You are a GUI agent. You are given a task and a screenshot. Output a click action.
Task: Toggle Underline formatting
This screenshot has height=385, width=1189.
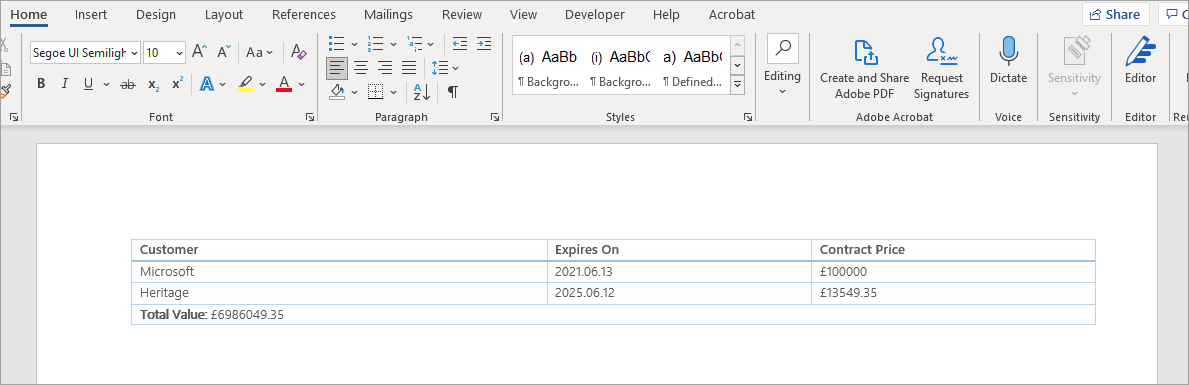[x=88, y=83]
